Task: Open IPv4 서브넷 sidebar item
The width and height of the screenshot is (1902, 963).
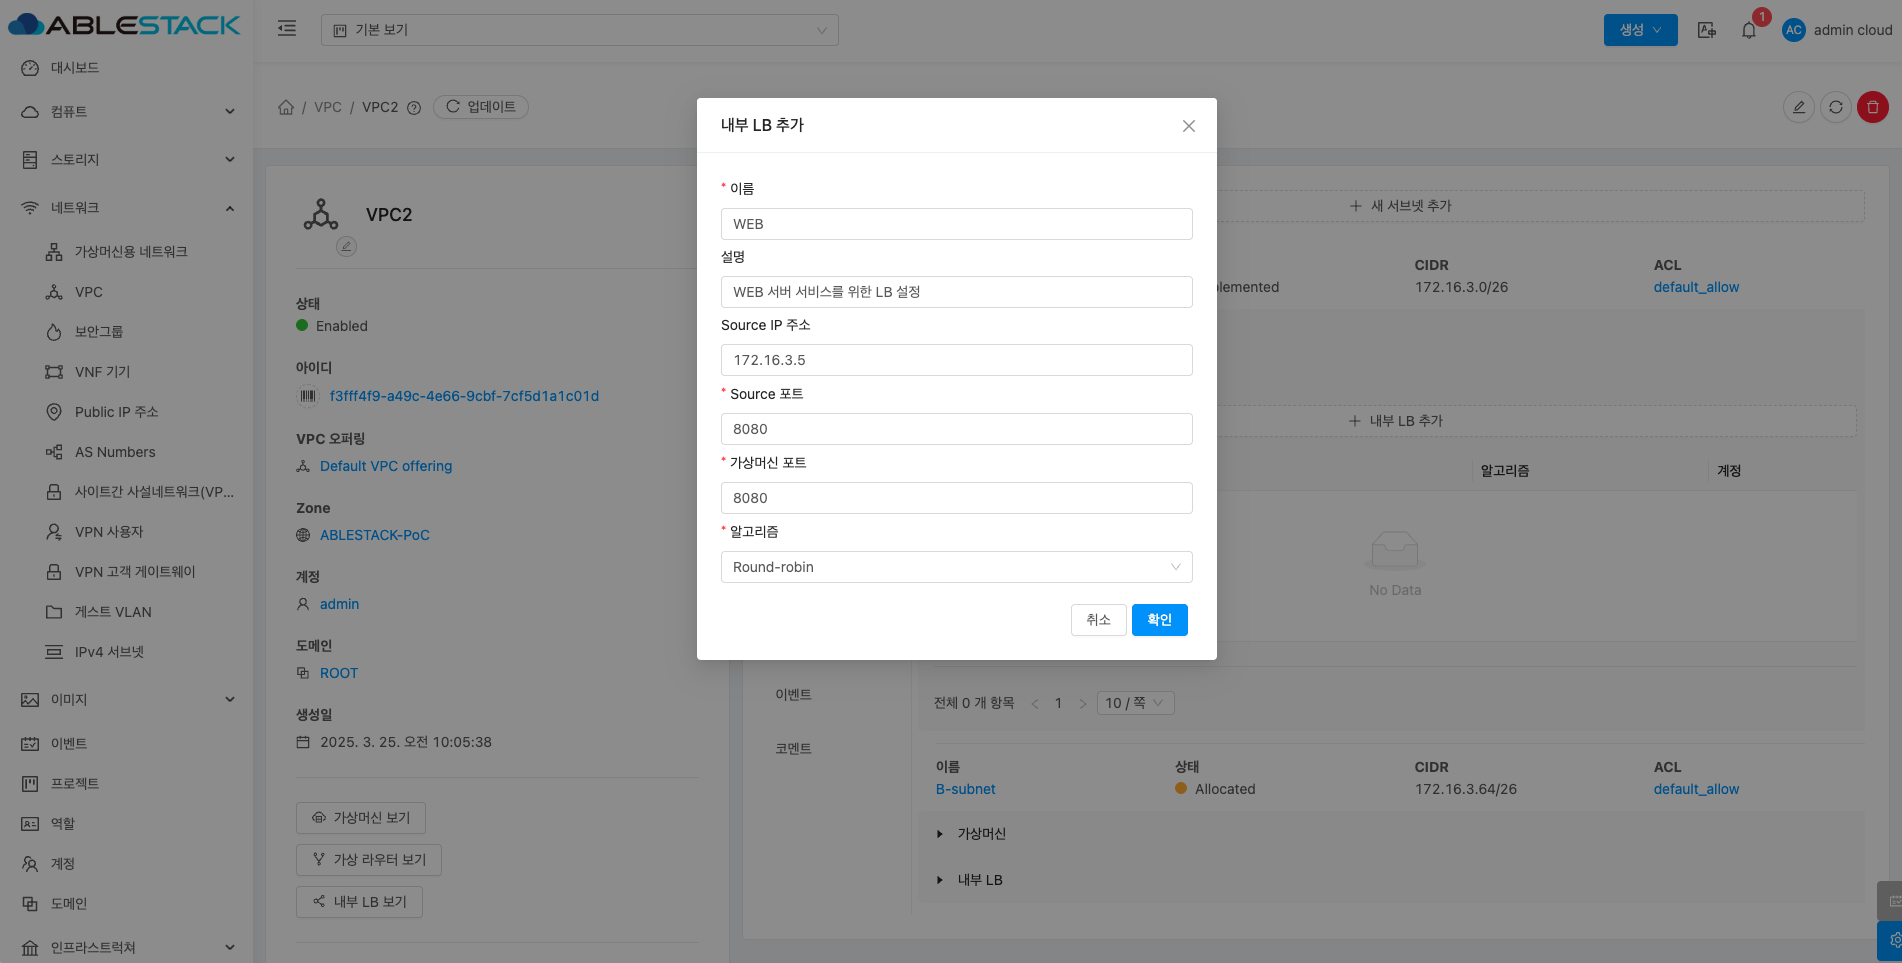Action: (x=109, y=652)
